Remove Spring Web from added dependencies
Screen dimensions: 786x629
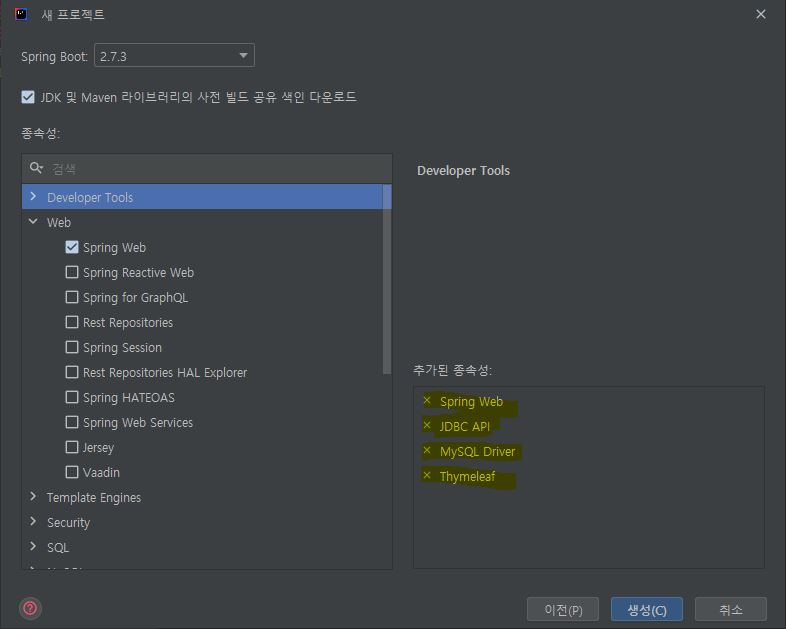click(427, 400)
